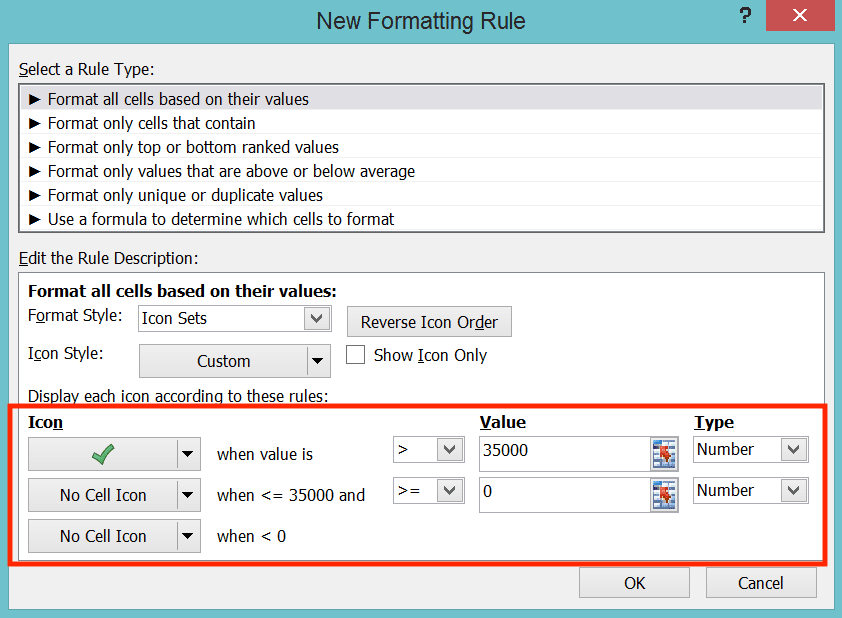Select rule type Format only cells that contain
The width and height of the screenshot is (842, 618).
[151, 123]
